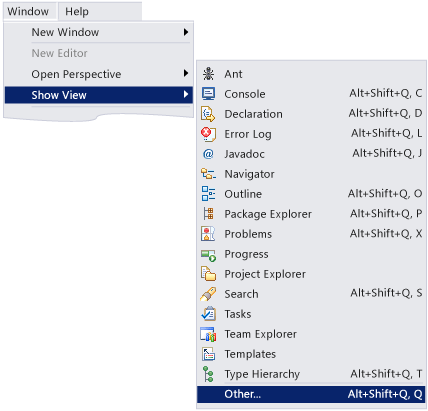Choose Other... from Show View list
This screenshot has height=411, width=428.
coord(311,394)
